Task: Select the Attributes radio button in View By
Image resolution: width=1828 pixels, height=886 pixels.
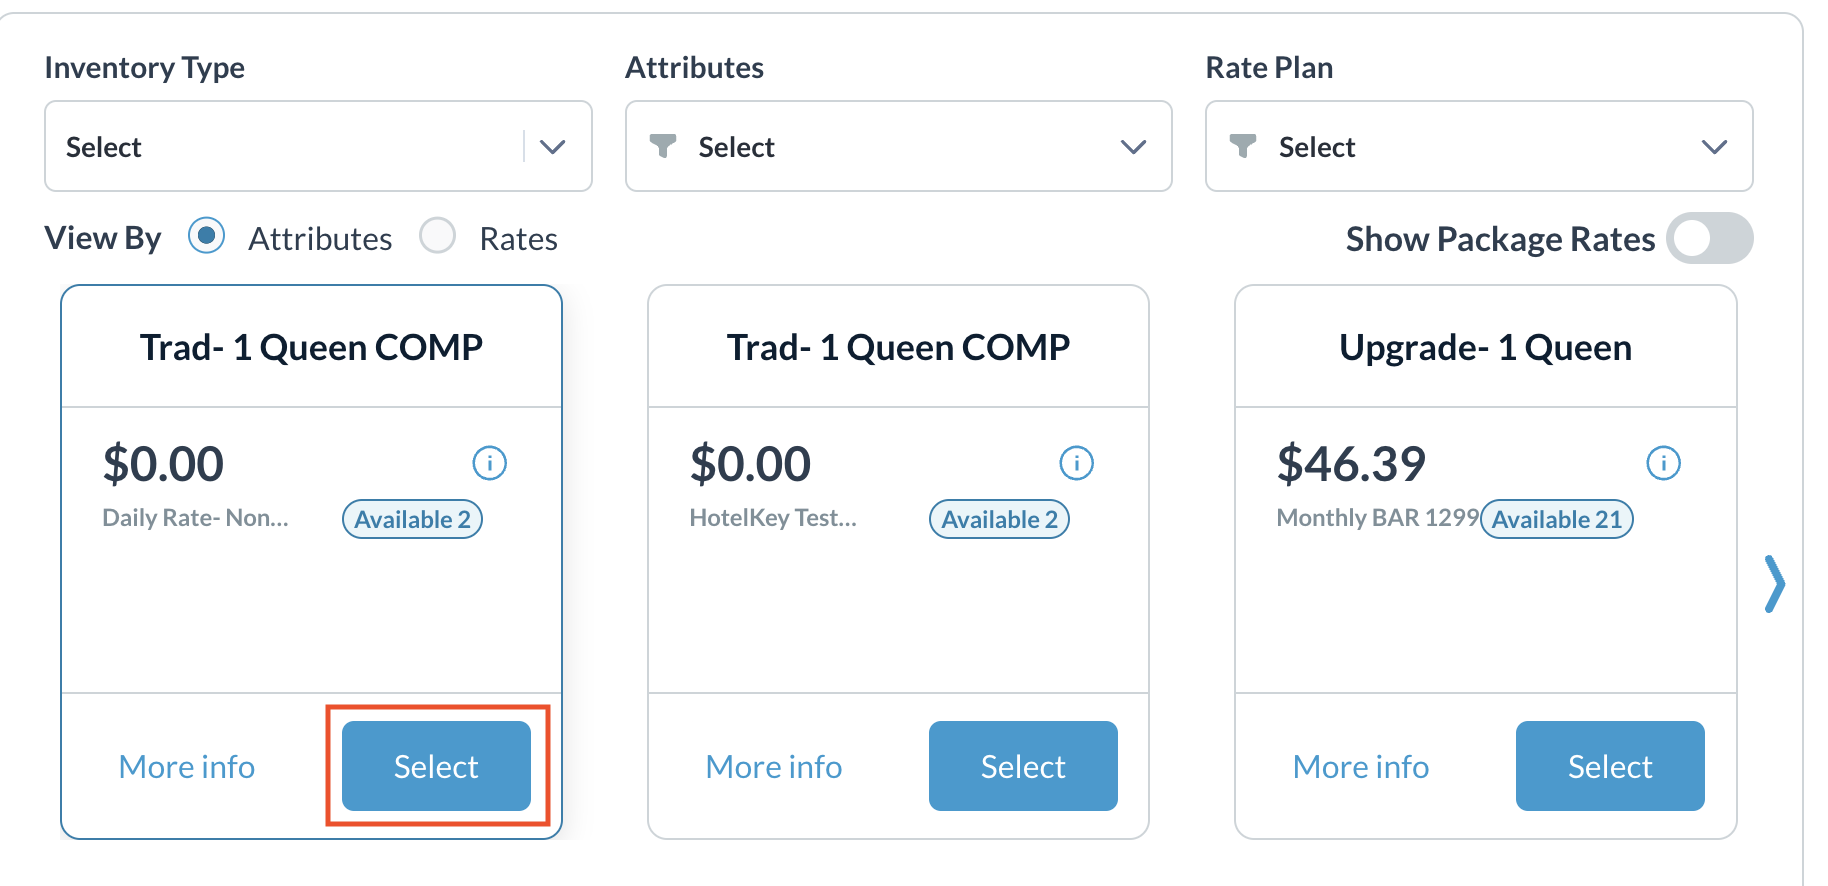Action: (206, 236)
